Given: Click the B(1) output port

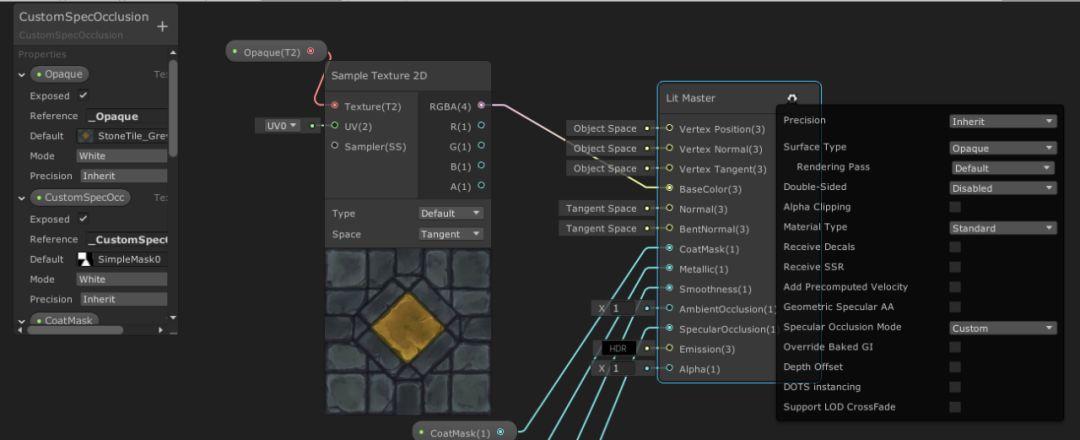Looking at the screenshot, I should 481,165.
